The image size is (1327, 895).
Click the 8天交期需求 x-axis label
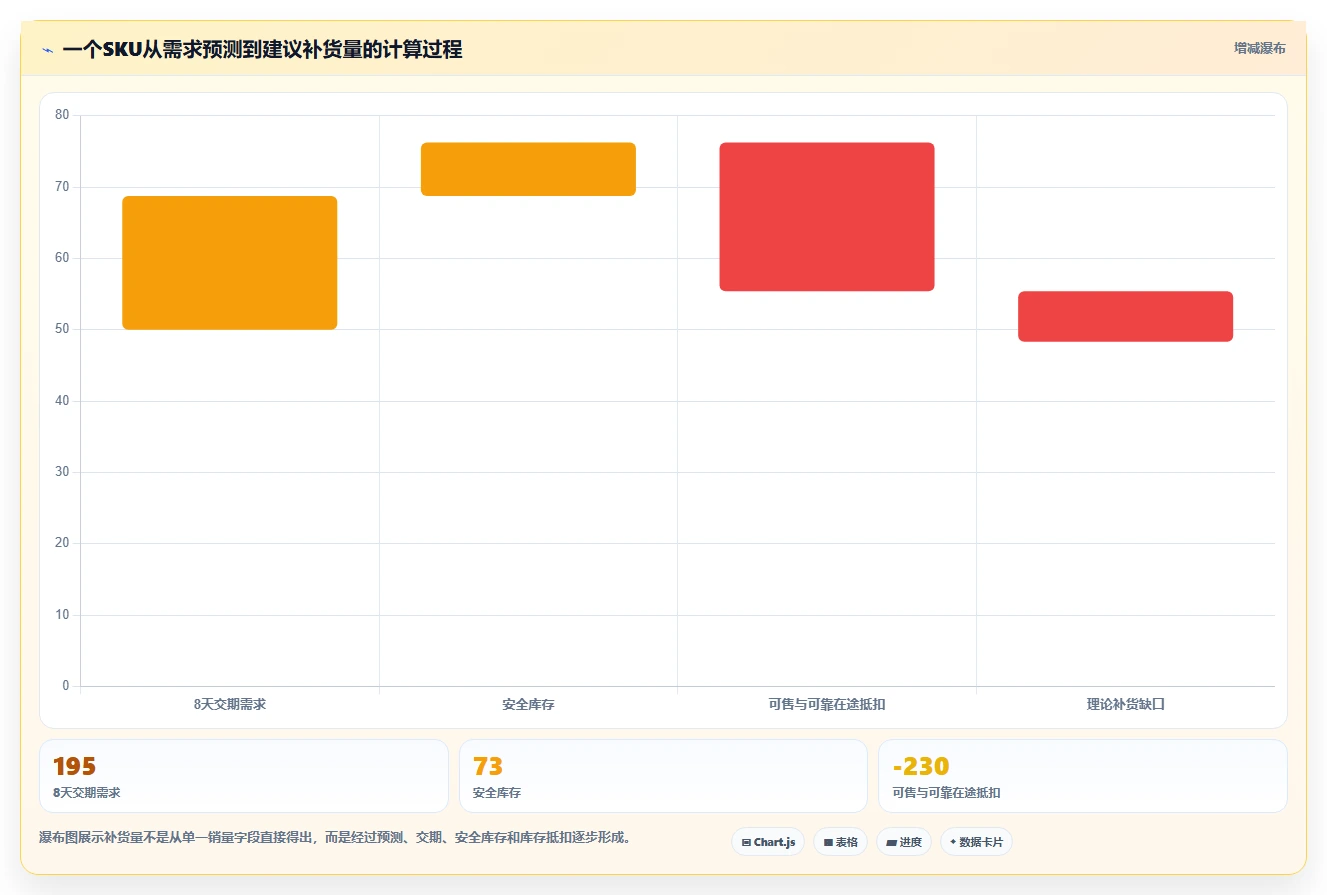coord(230,704)
